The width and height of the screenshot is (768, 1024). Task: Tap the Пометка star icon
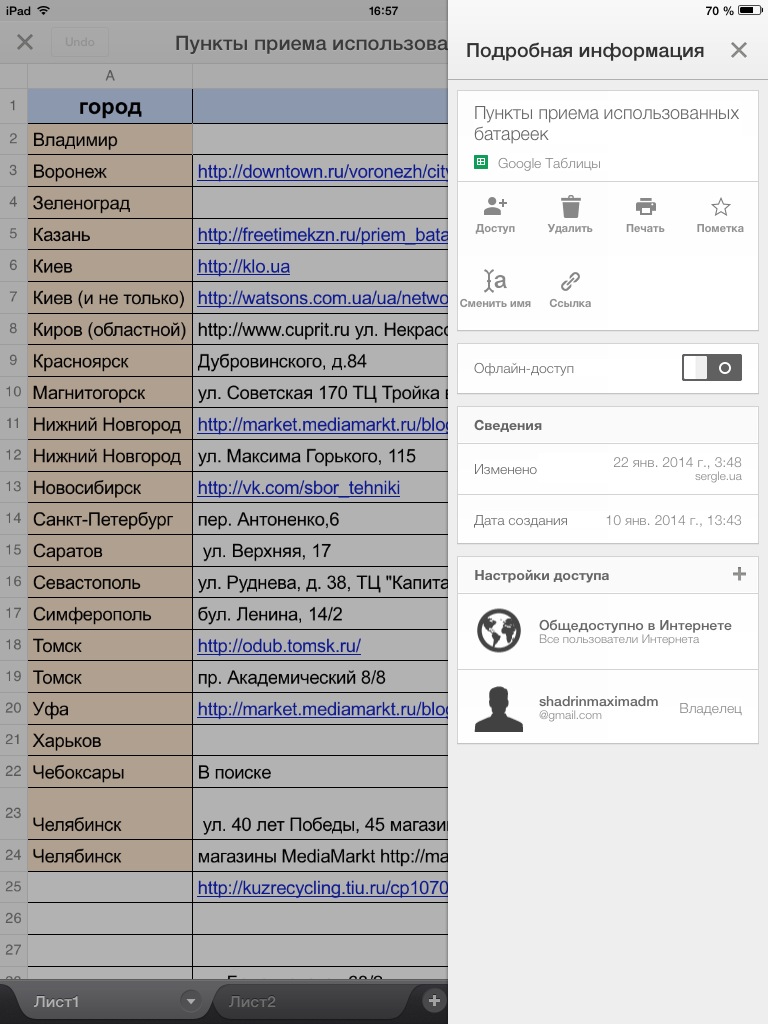720,208
